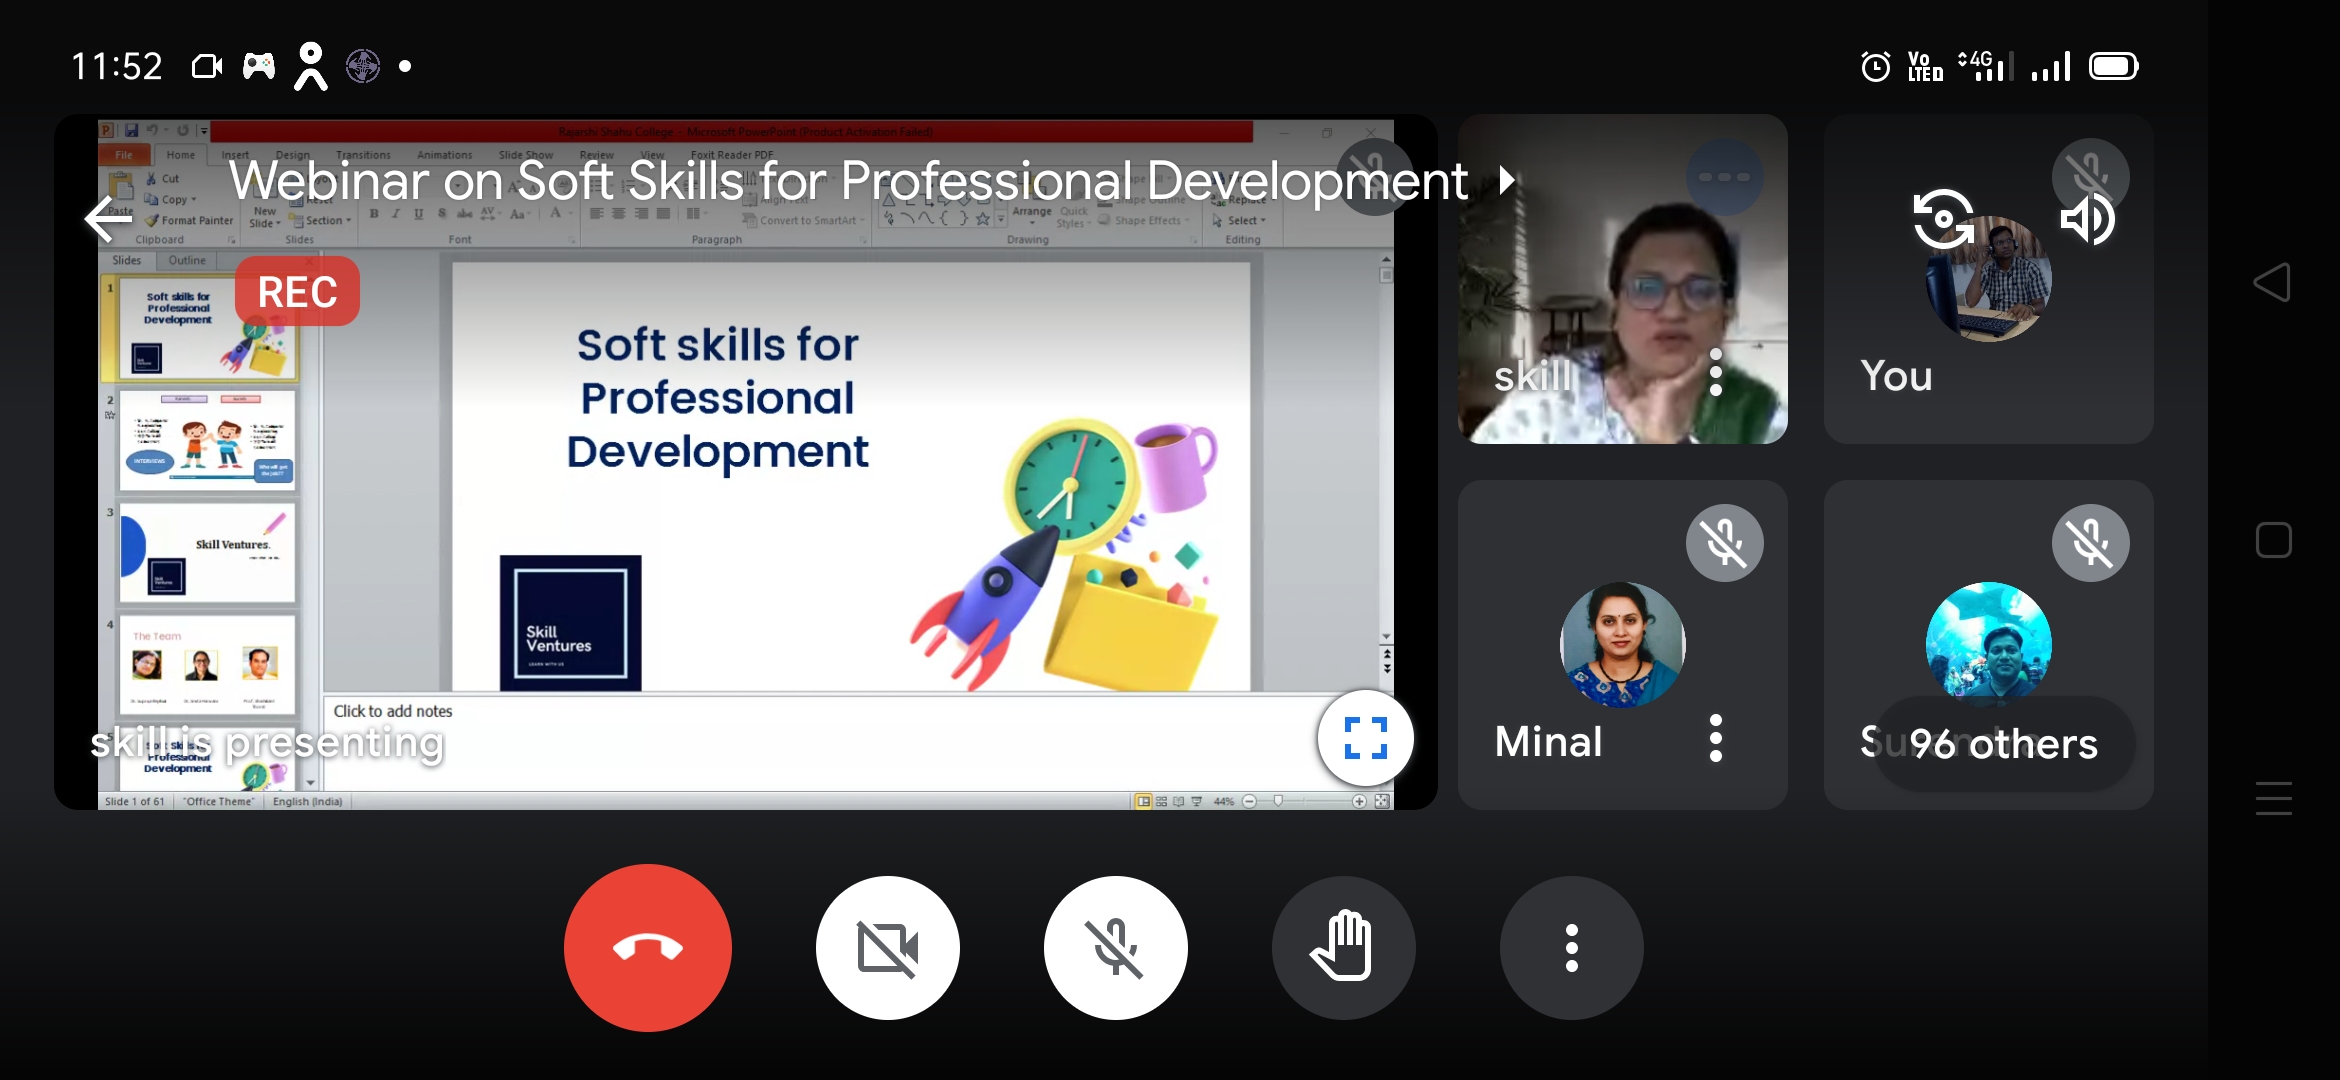Raise hand using the hand icon
The height and width of the screenshot is (1080, 2340).
coord(1343,947)
